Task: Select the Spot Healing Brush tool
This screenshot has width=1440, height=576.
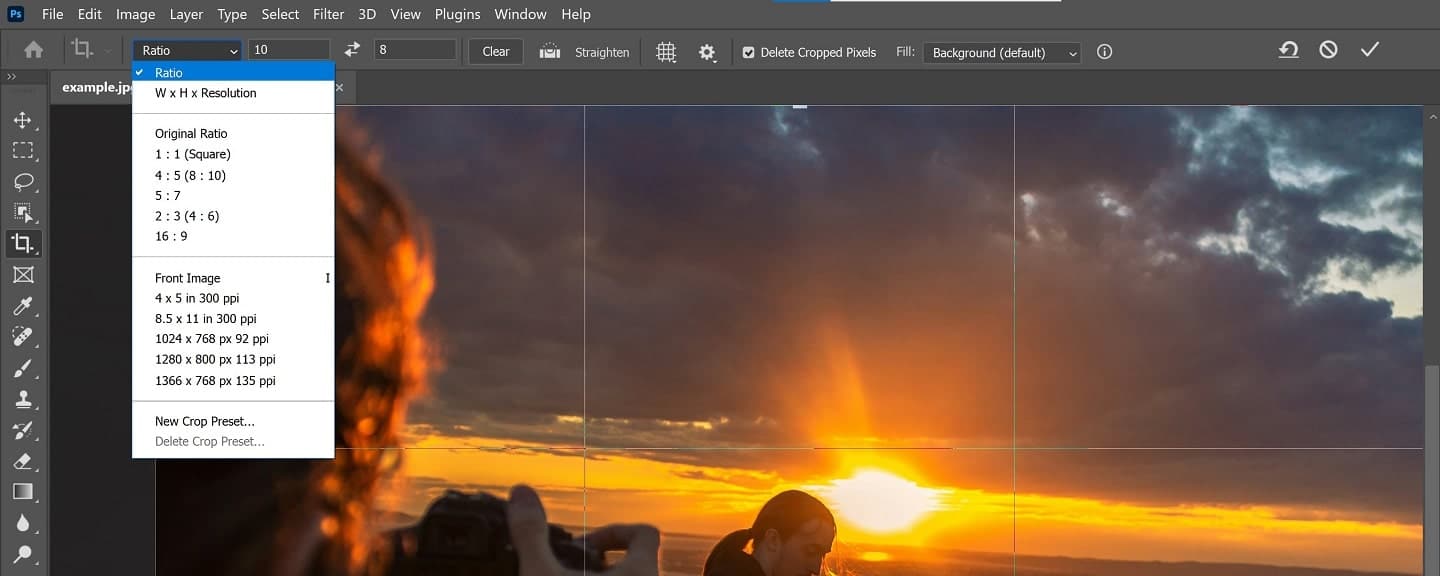Action: [x=24, y=336]
